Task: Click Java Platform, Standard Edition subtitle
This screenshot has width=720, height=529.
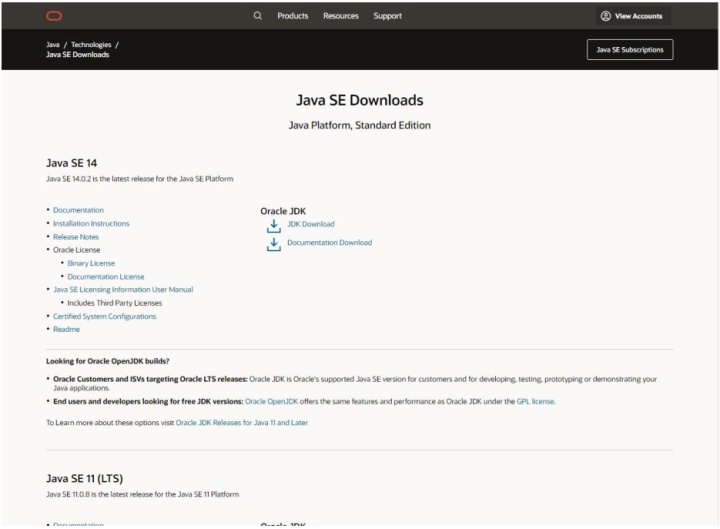Action: 360,125
